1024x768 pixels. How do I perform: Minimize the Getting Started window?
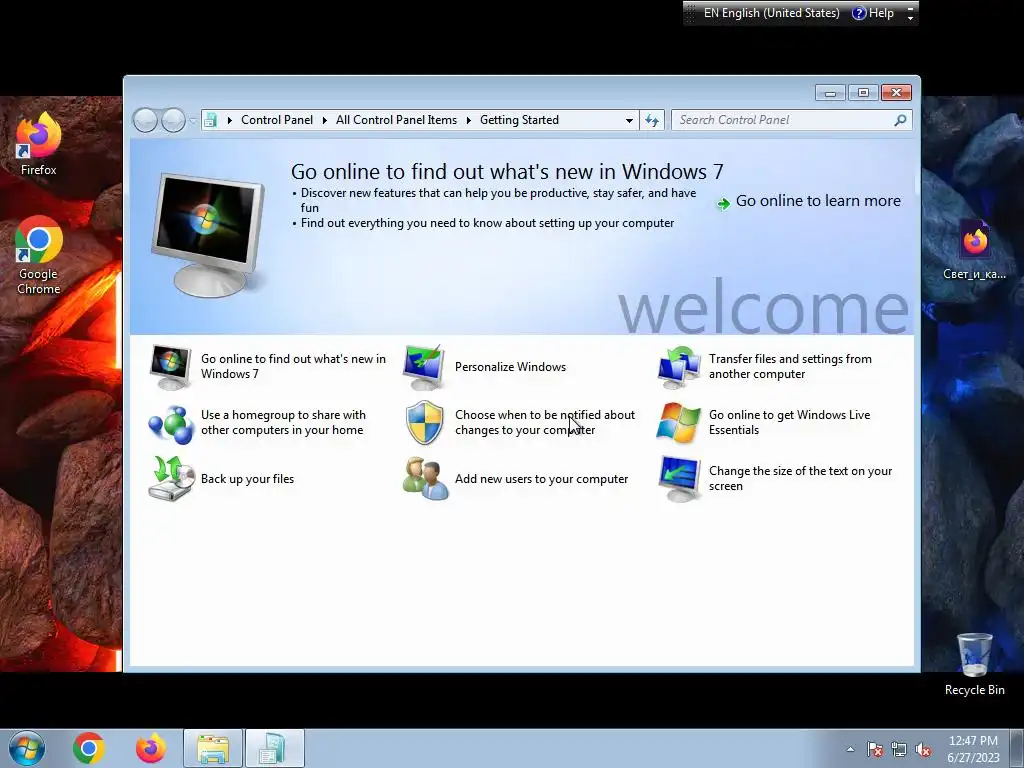coord(830,93)
